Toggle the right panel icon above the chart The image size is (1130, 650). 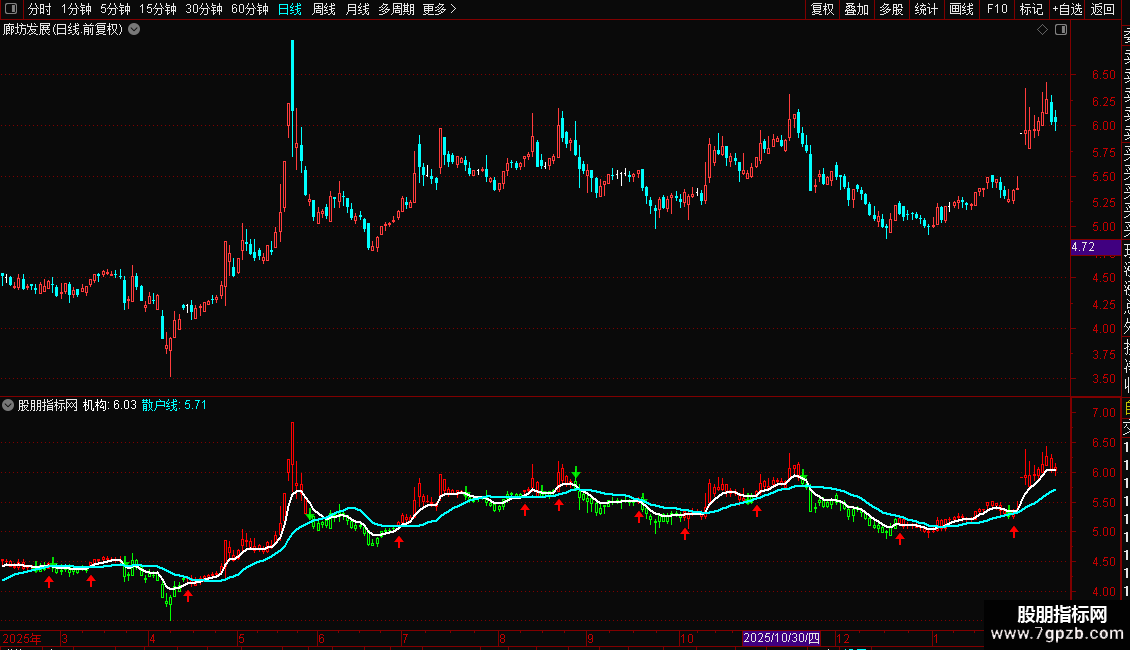[1061, 30]
